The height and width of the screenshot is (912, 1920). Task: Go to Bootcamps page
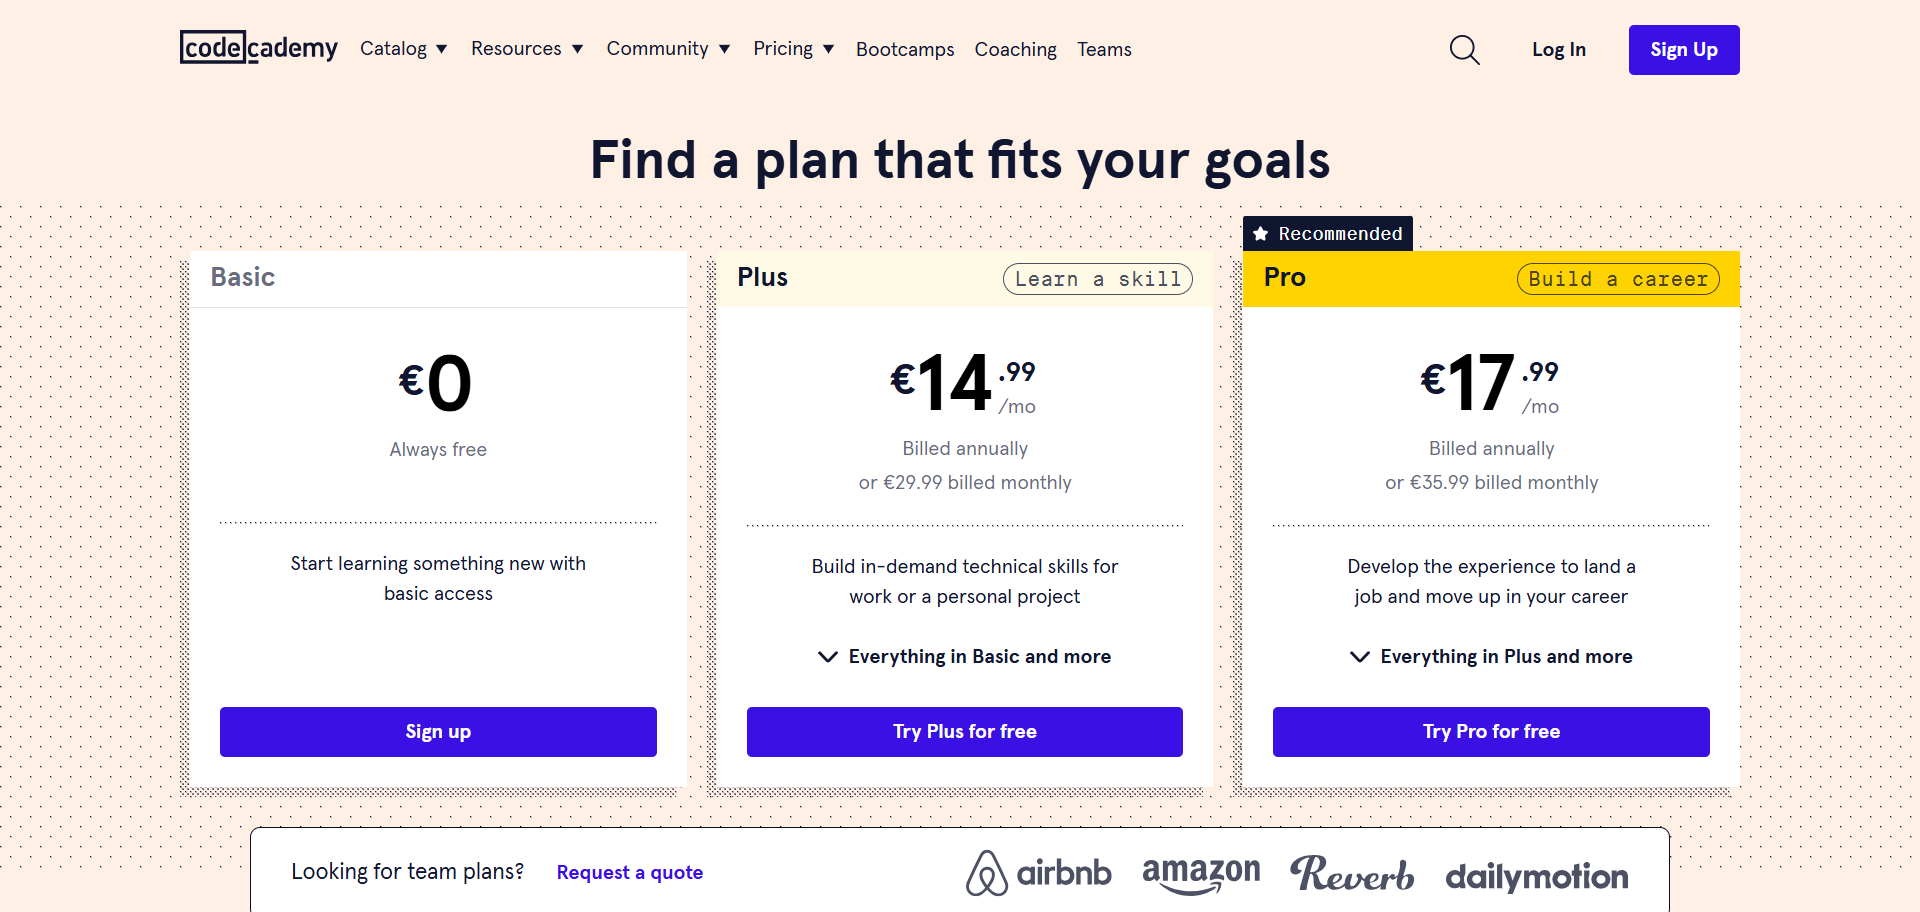[x=905, y=49]
